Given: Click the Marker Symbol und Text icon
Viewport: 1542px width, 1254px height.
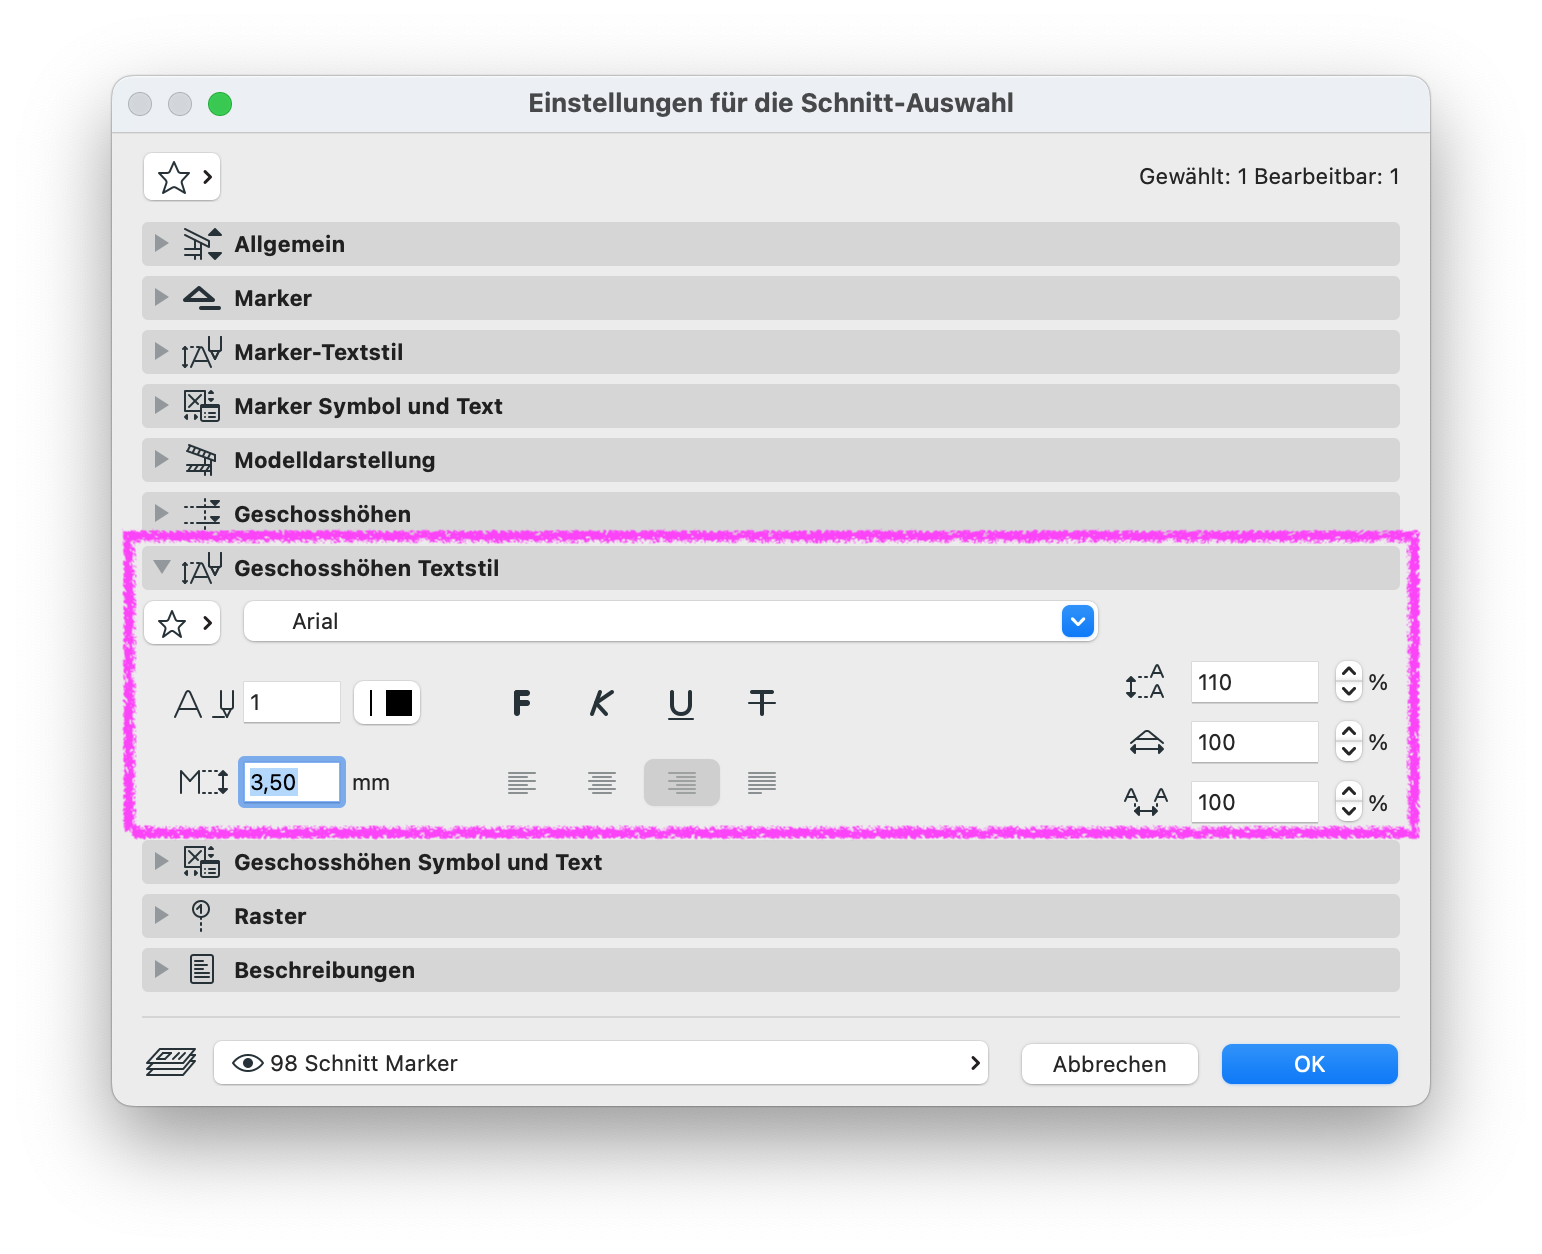Looking at the screenshot, I should tap(201, 406).
